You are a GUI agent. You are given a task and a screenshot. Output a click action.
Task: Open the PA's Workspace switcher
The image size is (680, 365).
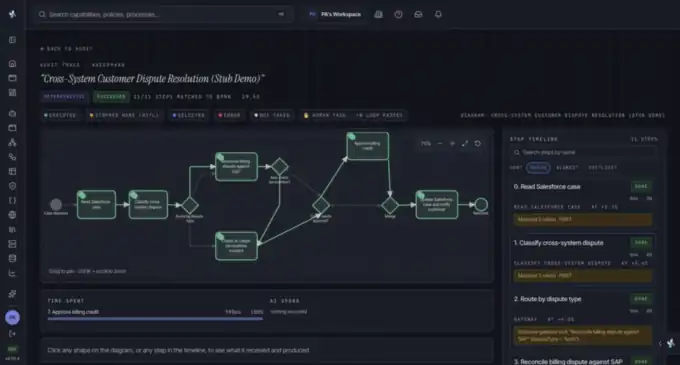pyautogui.click(x=334, y=14)
